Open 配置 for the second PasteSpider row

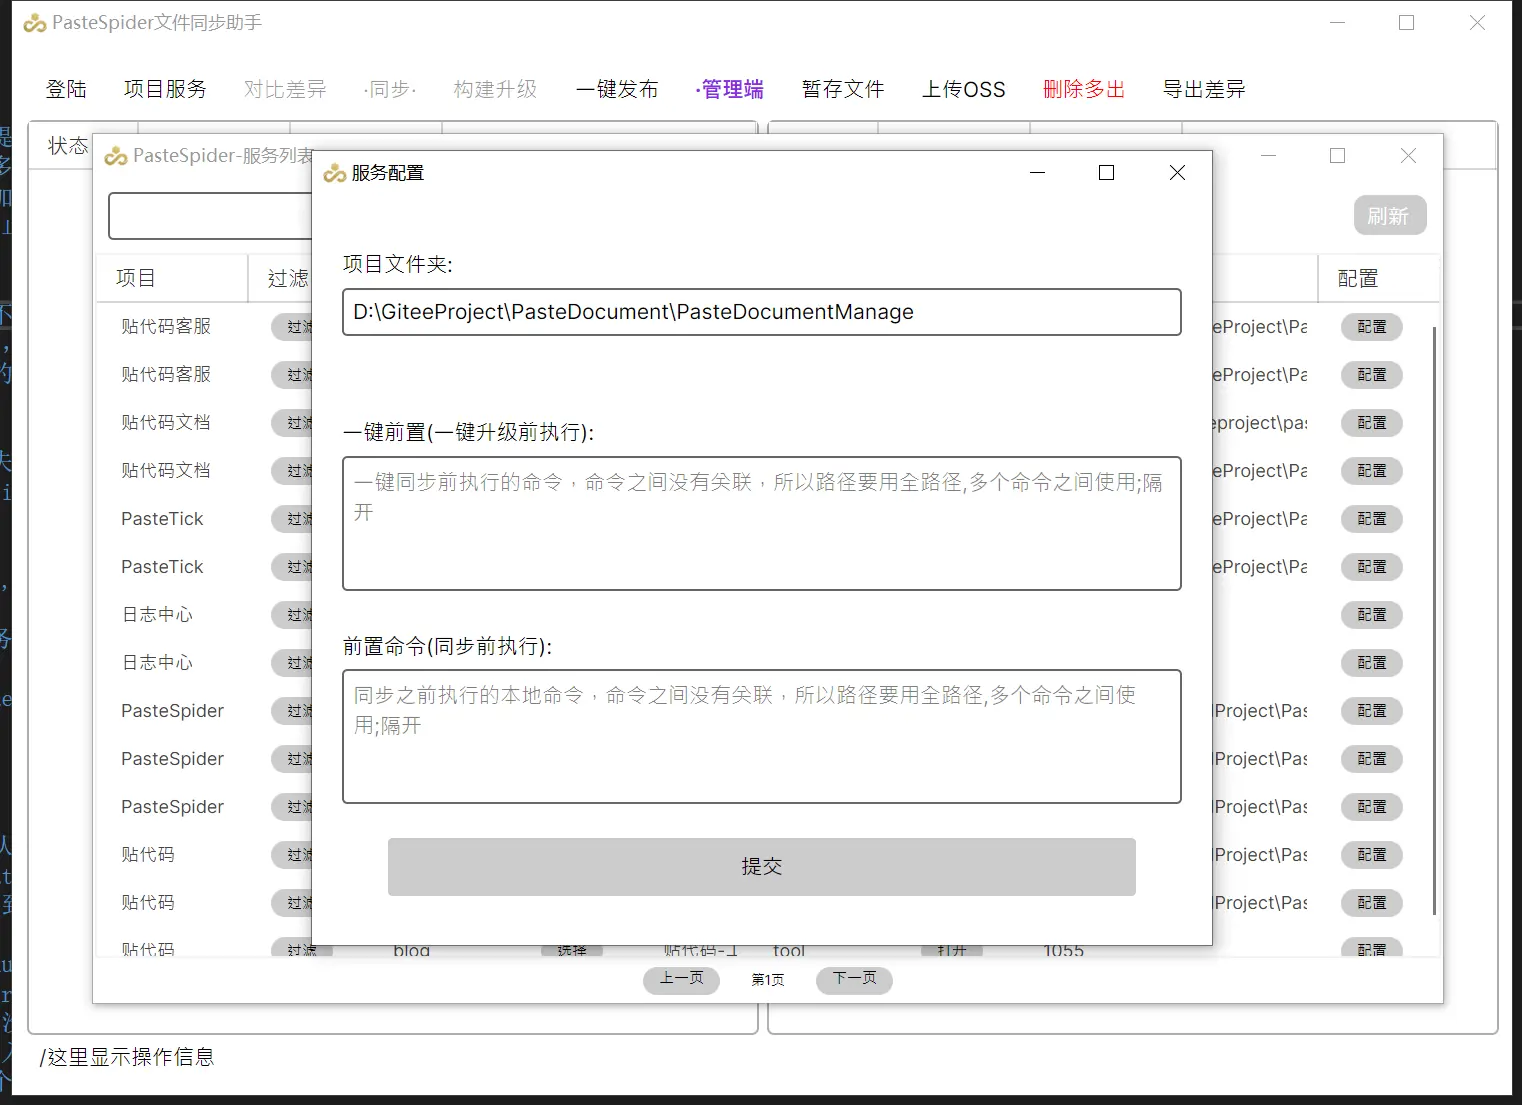(x=1371, y=759)
